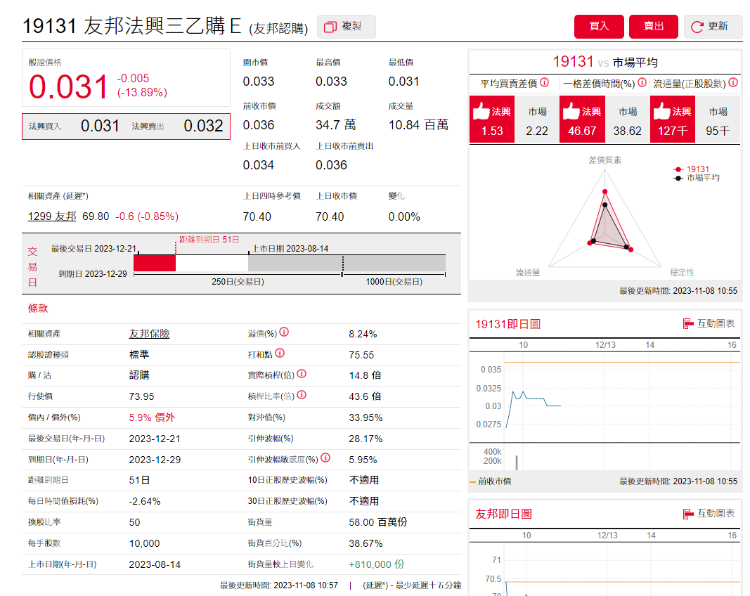The image size is (750, 596).
Task: Click the red segment on the trading-day timeline
Action: tap(155, 263)
